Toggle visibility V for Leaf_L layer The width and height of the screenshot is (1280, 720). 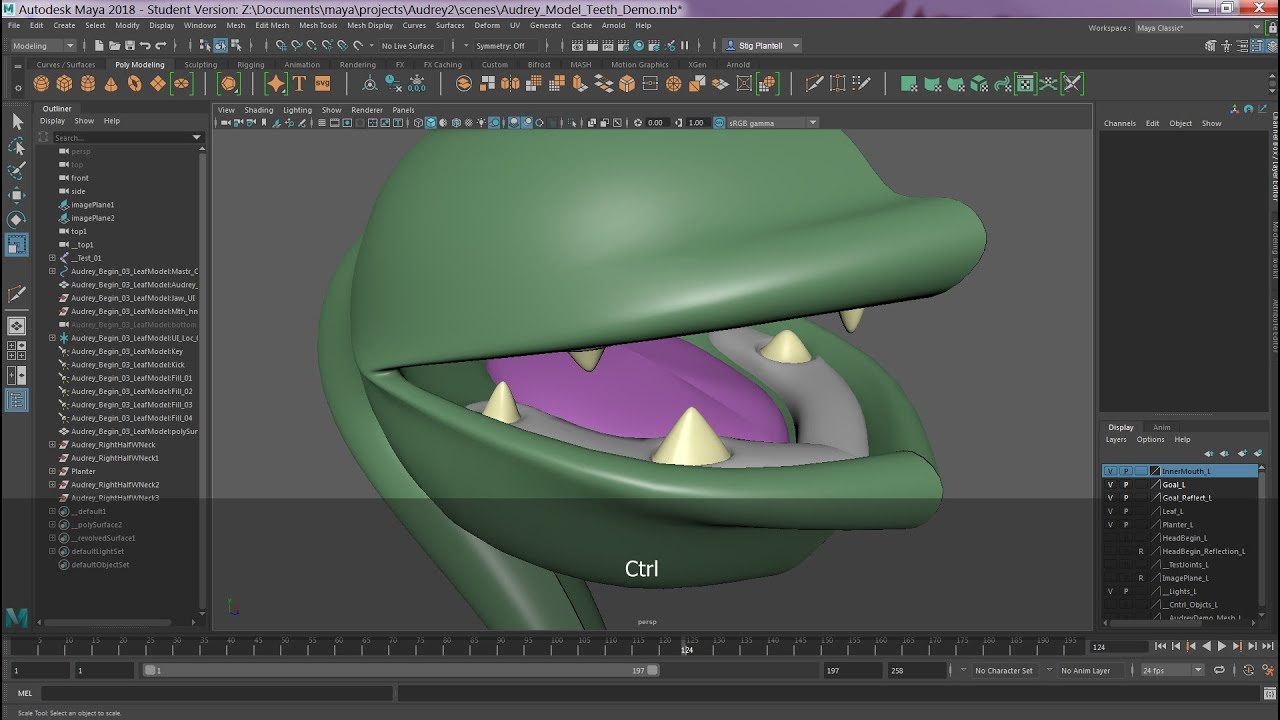tap(1110, 511)
